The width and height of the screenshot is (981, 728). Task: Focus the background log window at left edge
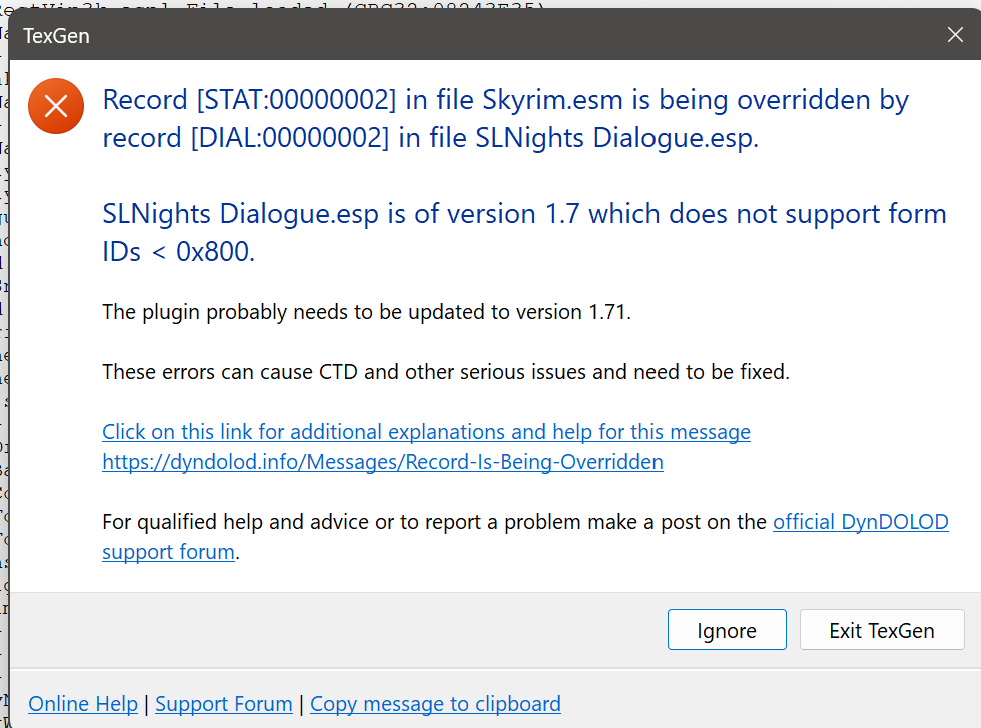click(x=4, y=375)
